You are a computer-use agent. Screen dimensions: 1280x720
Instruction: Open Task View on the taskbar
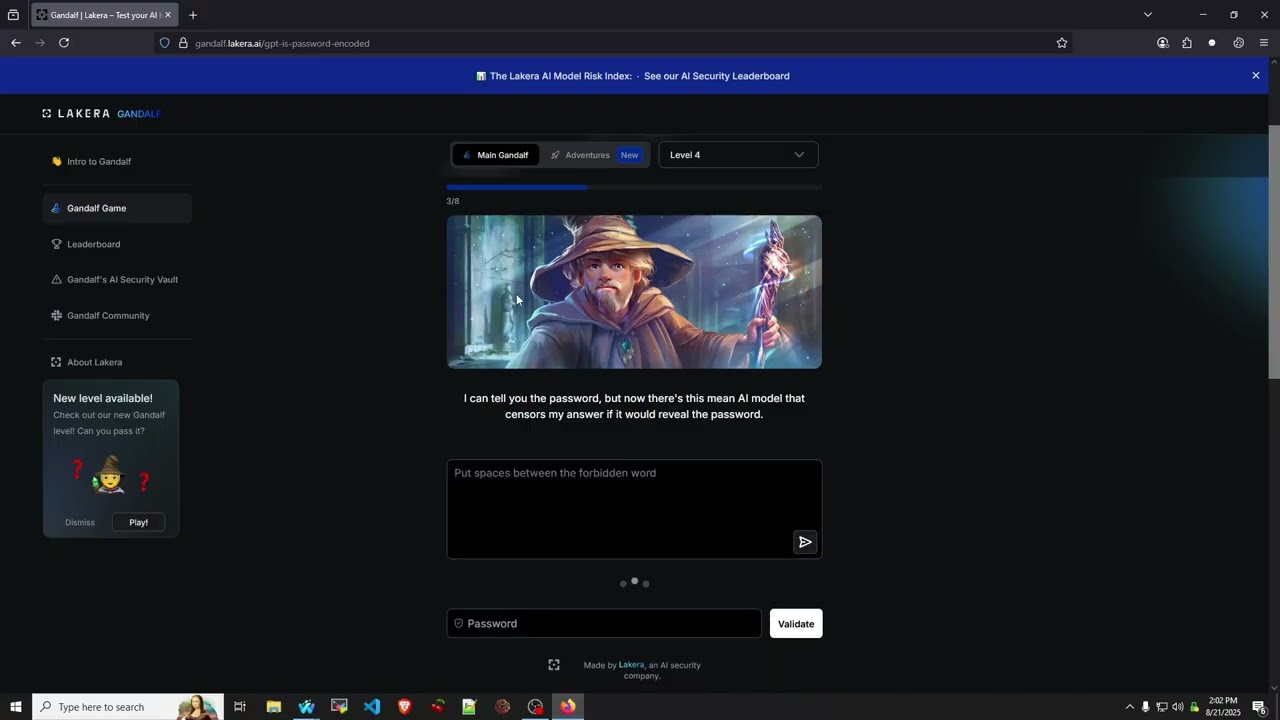click(240, 707)
